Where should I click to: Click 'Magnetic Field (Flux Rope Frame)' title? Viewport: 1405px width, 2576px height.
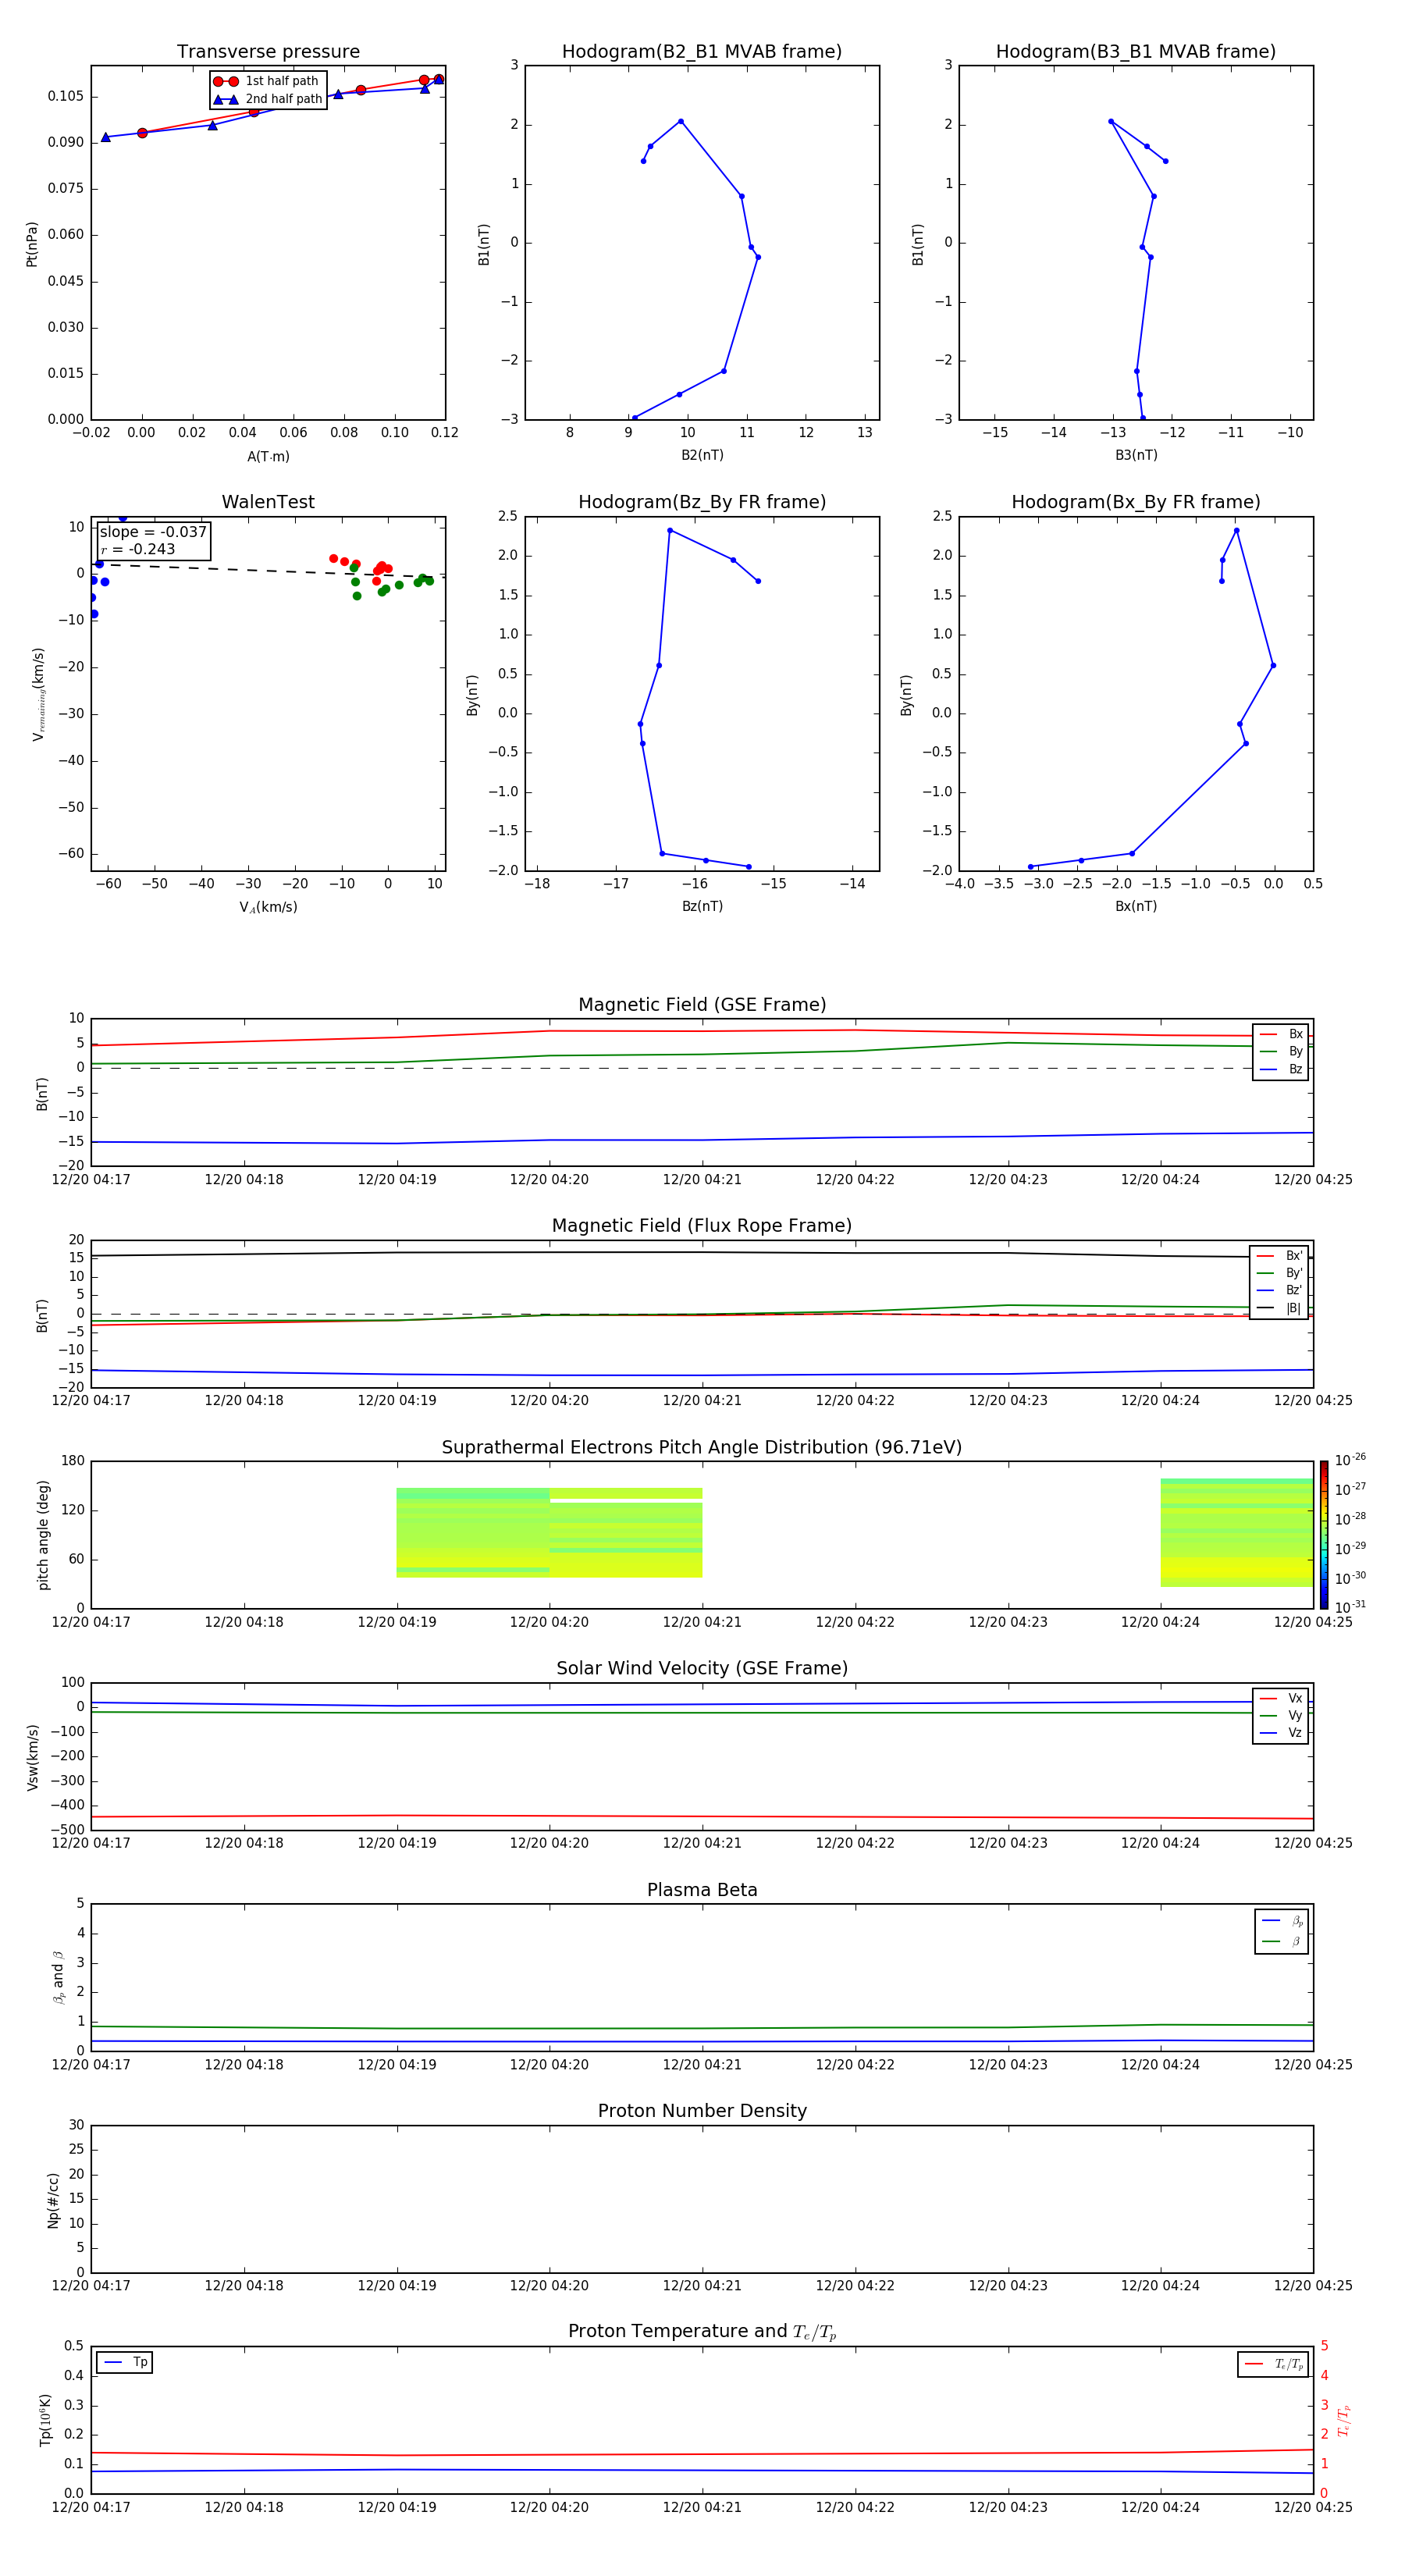(702, 1226)
